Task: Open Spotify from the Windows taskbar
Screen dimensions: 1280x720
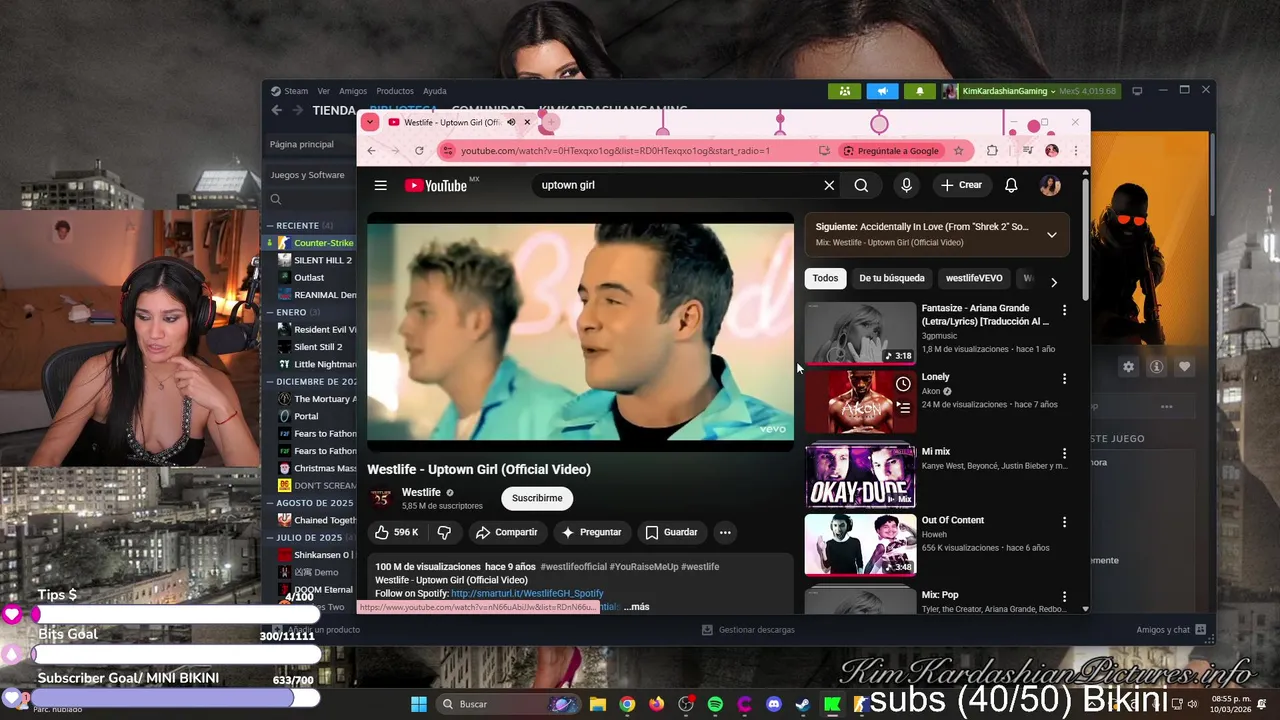Action: point(715,704)
